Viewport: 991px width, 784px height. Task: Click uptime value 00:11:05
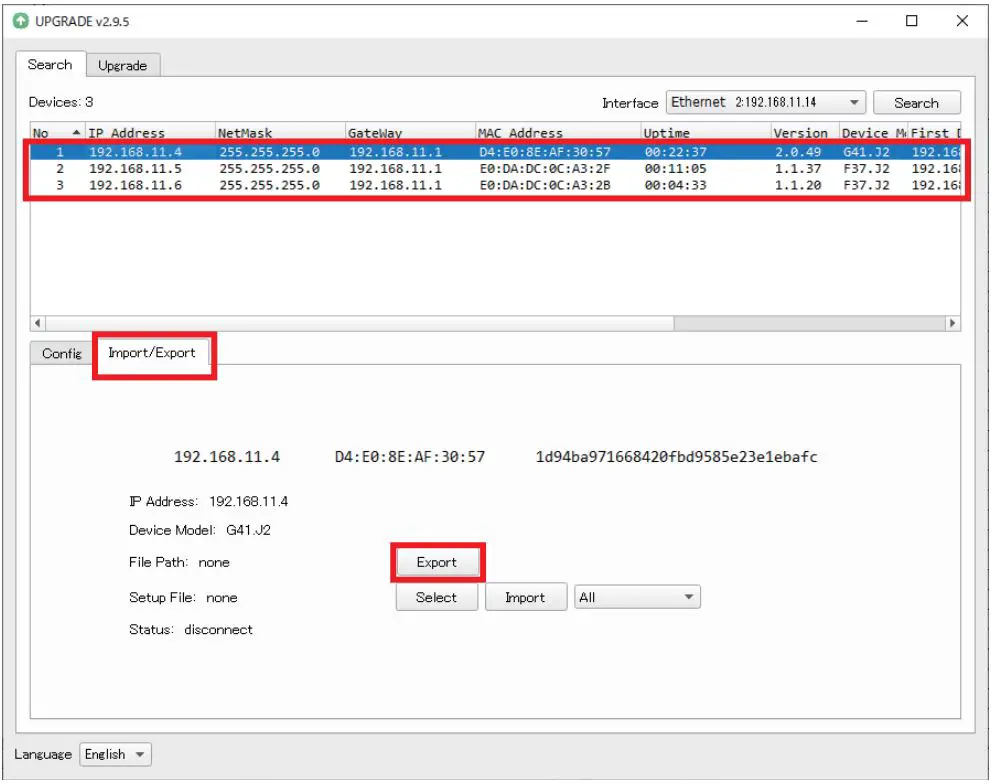tap(675, 169)
